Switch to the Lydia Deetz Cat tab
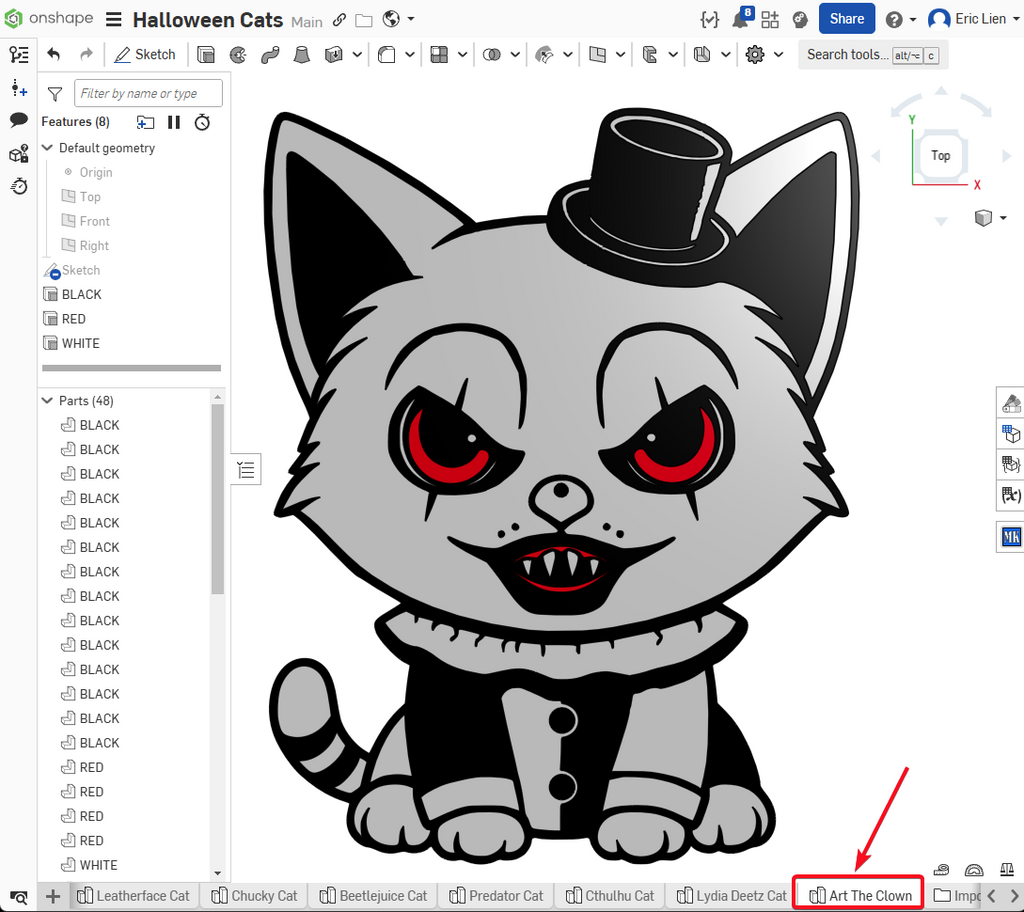The width and height of the screenshot is (1024, 912). [732, 896]
